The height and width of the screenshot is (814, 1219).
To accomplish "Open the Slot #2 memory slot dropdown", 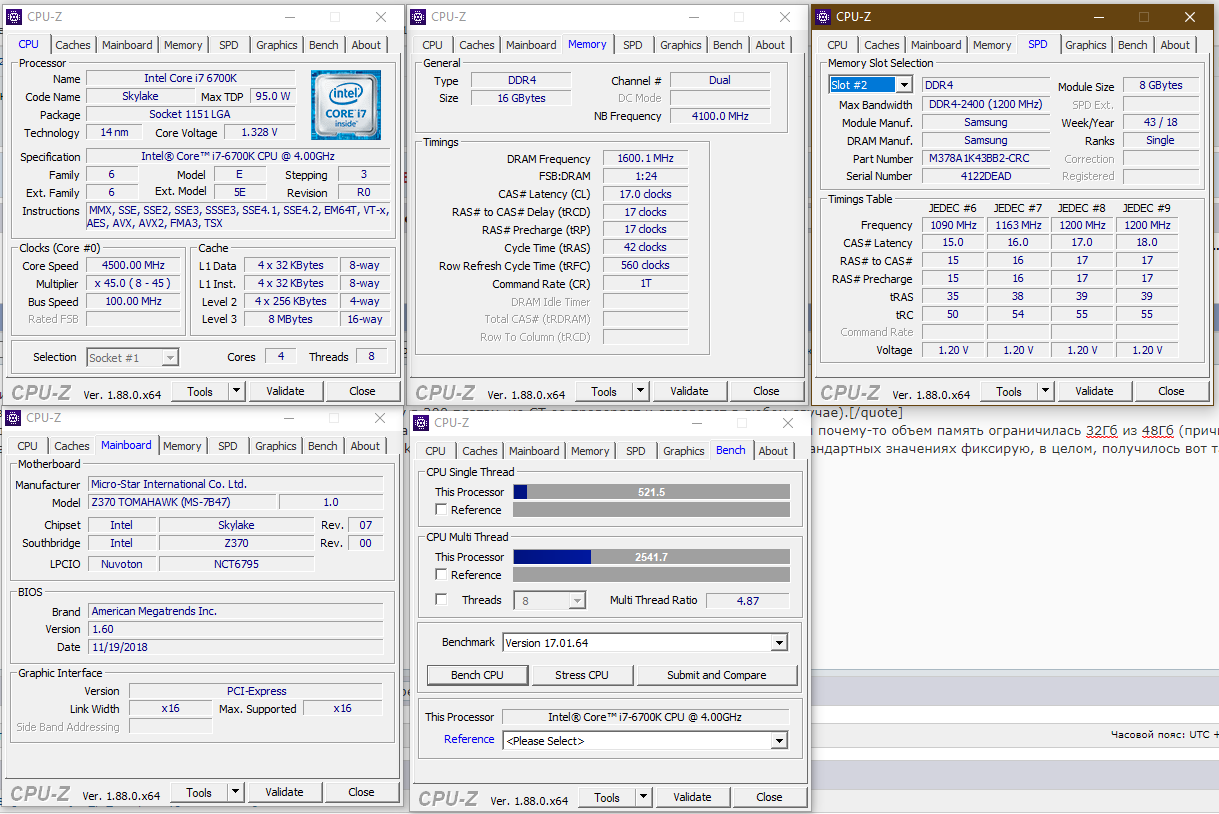I will [904, 85].
